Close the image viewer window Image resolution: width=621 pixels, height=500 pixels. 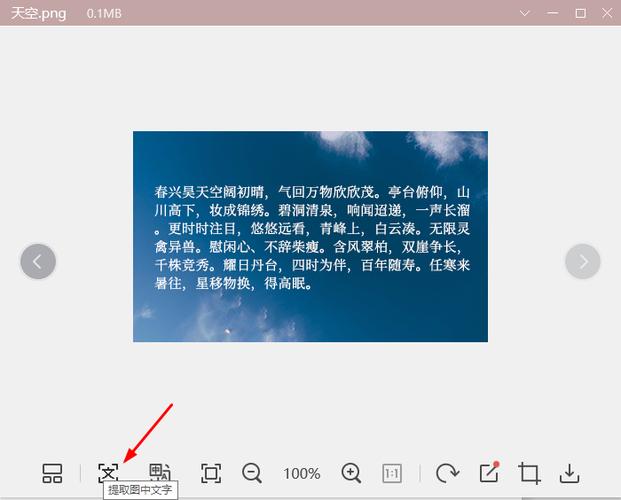coord(607,13)
